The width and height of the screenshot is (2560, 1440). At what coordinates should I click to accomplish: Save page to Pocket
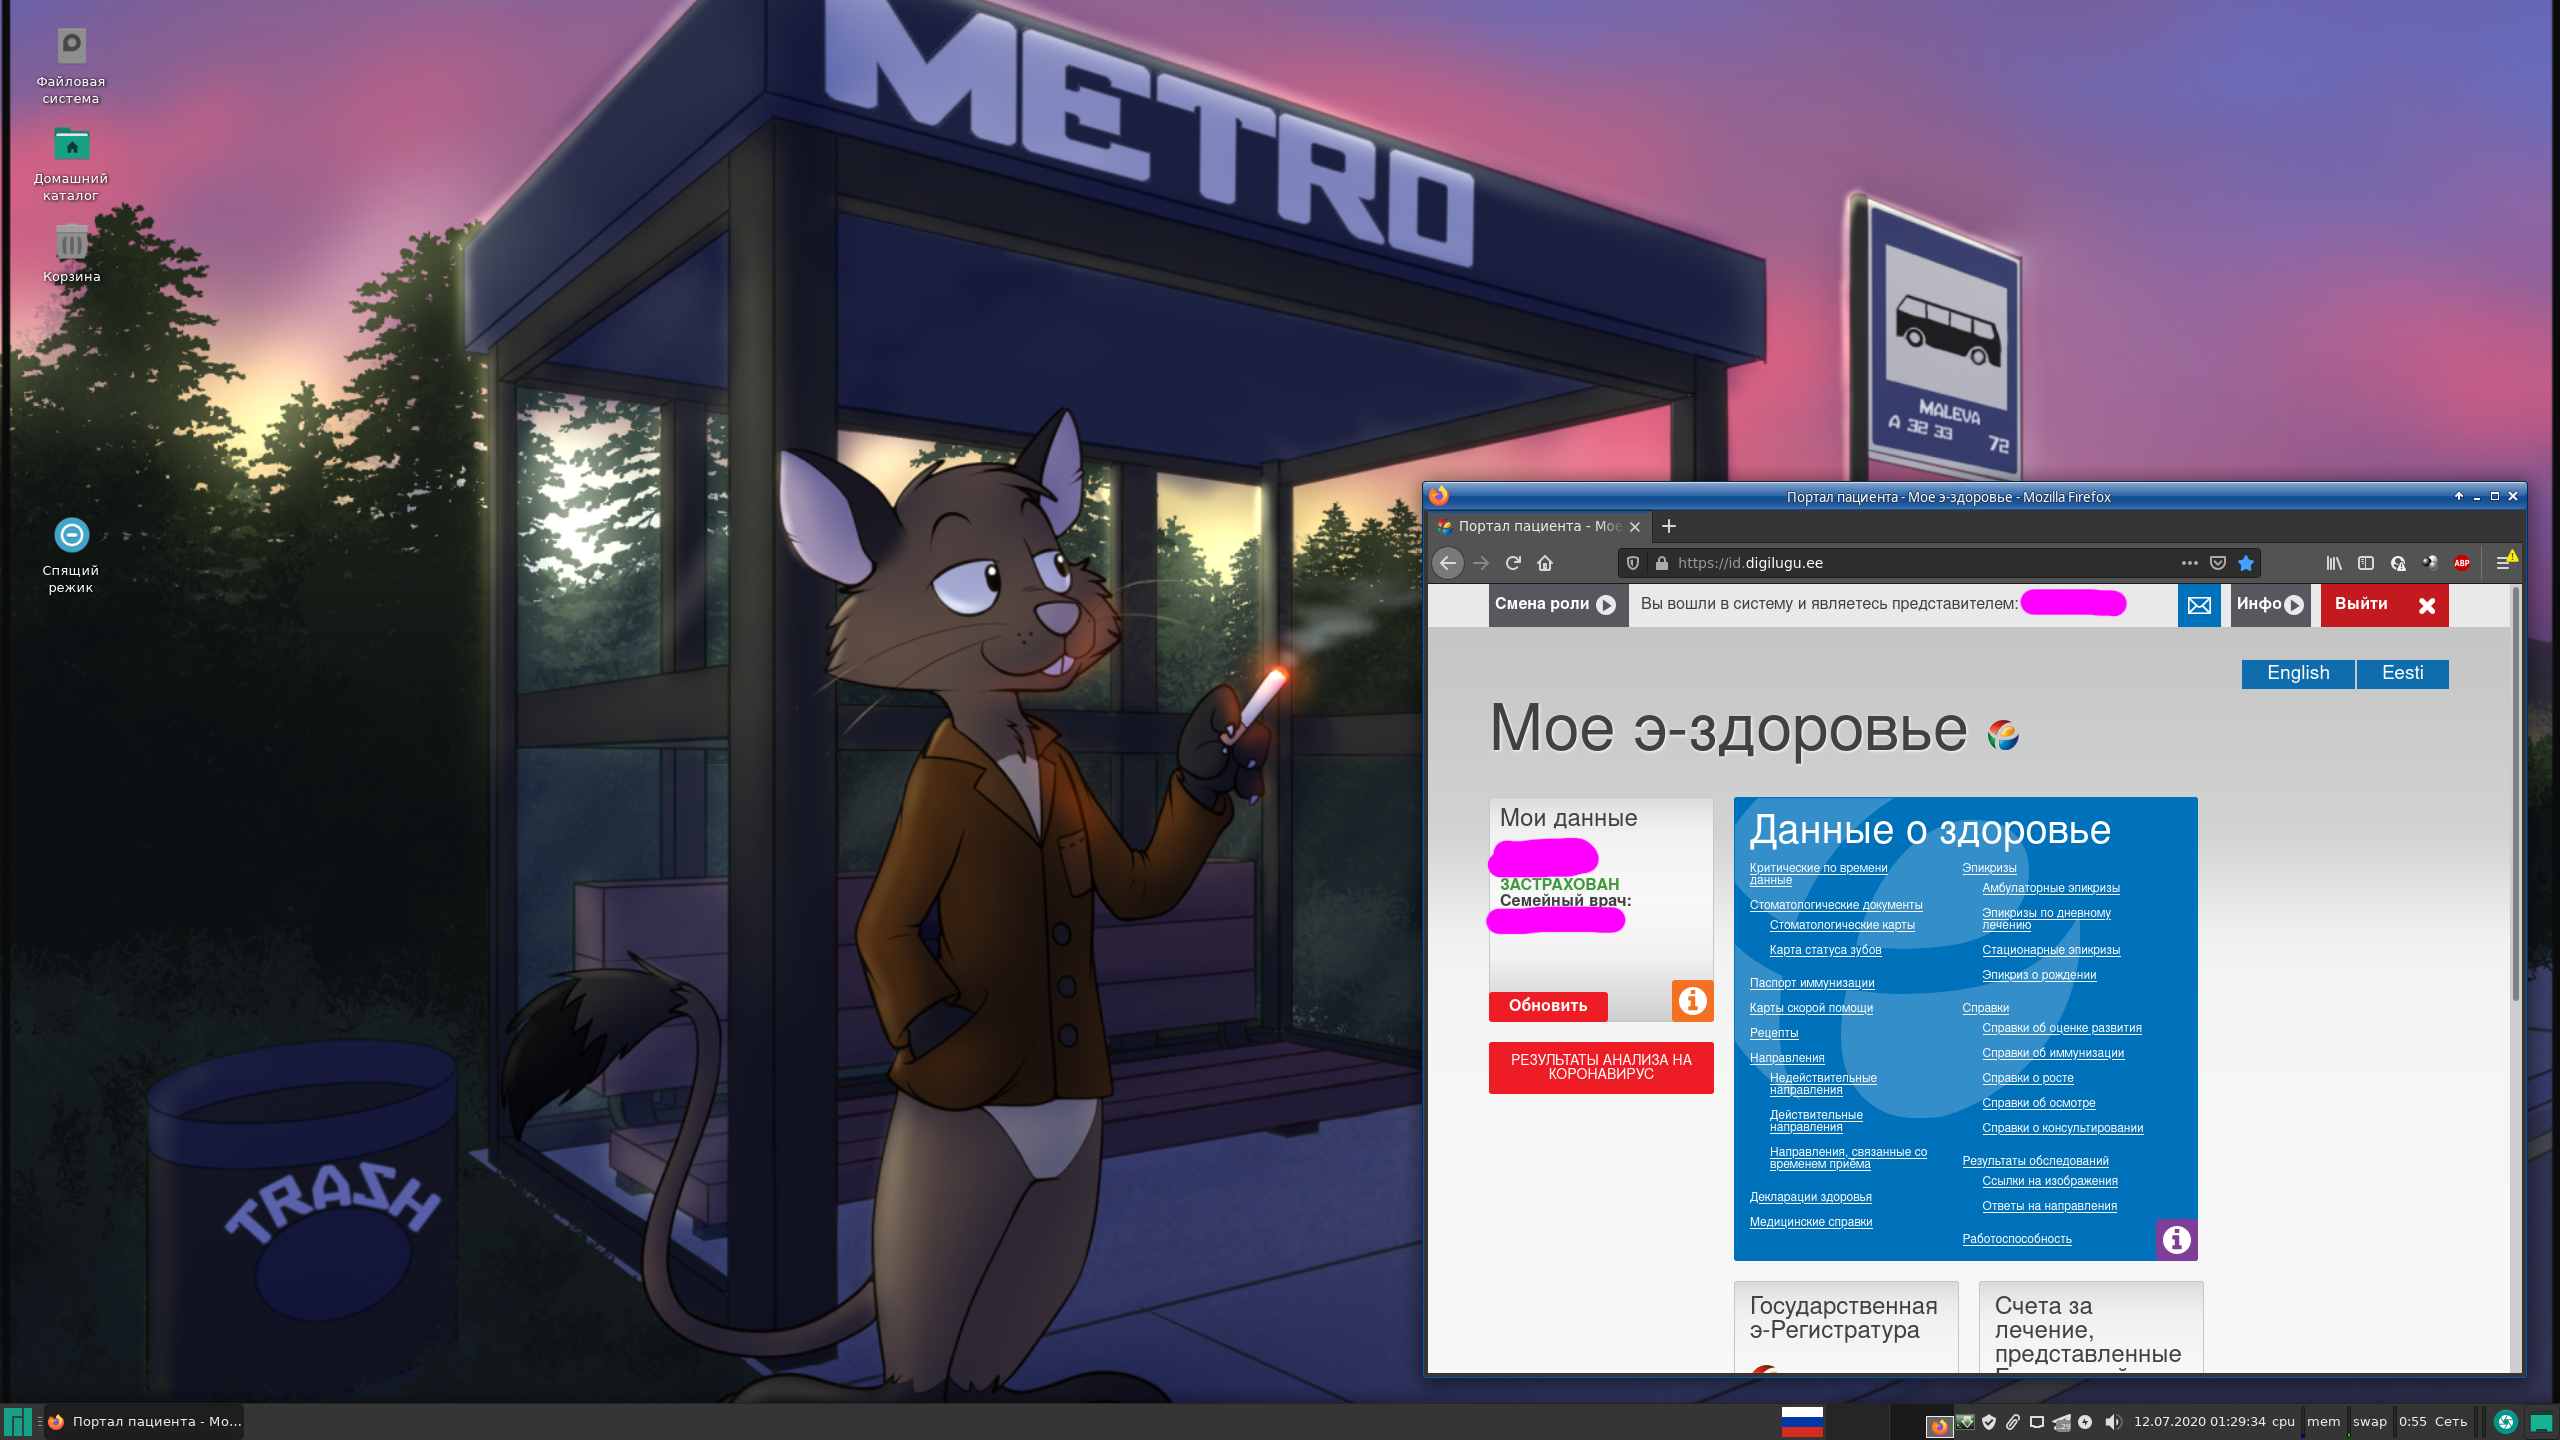2218,563
